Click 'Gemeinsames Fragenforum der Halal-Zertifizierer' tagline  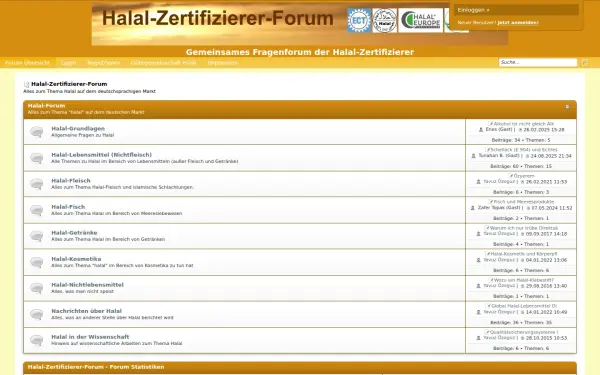coord(300,52)
